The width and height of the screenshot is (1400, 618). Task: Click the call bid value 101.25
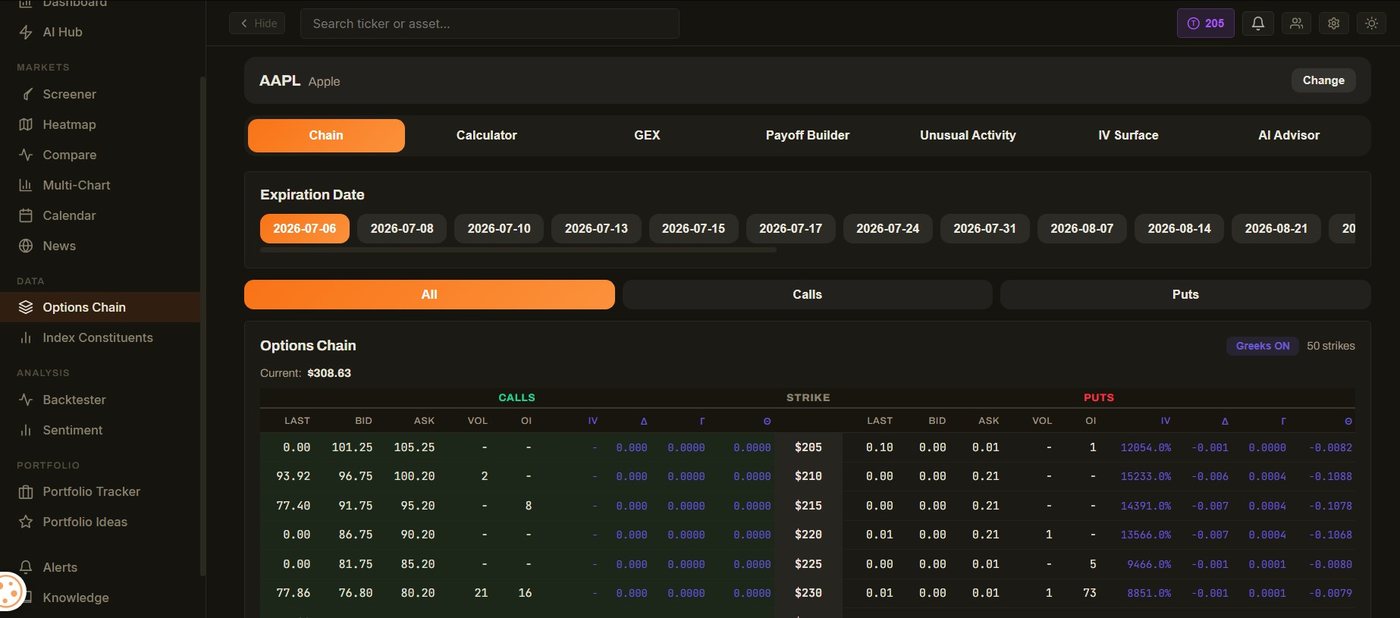click(x=352, y=448)
